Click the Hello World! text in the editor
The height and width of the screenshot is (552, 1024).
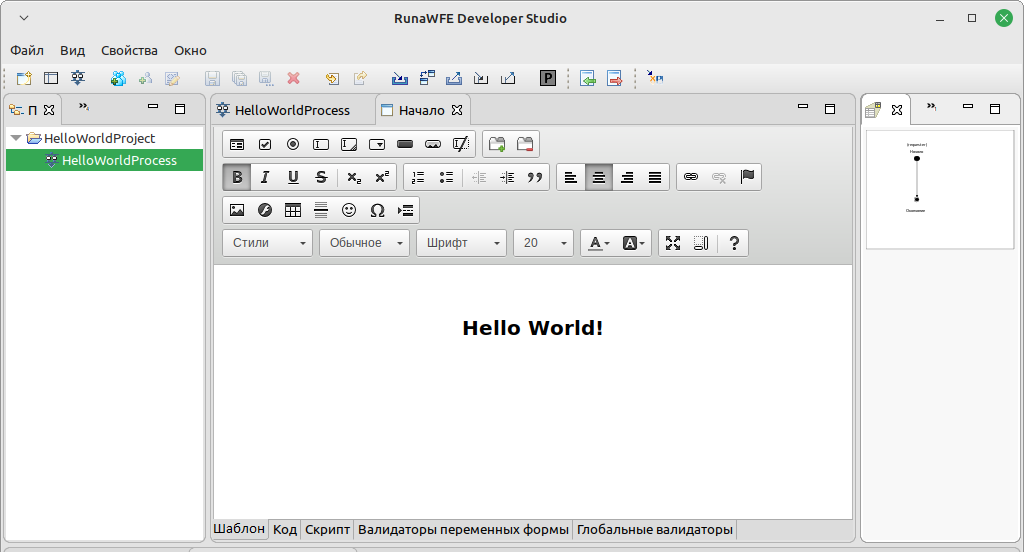[532, 328]
